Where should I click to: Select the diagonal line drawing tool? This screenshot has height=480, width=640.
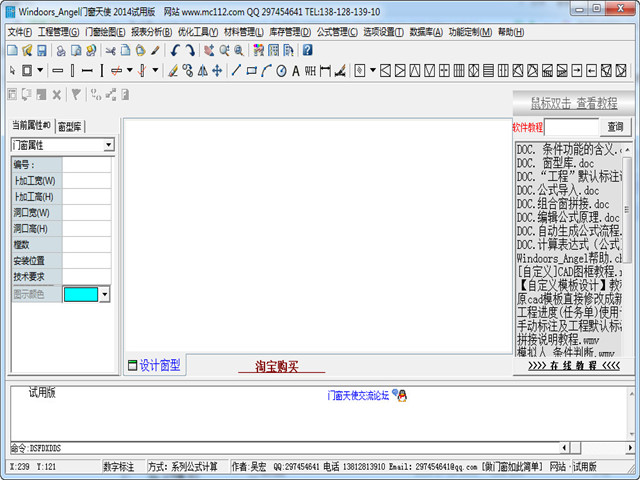tap(236, 71)
